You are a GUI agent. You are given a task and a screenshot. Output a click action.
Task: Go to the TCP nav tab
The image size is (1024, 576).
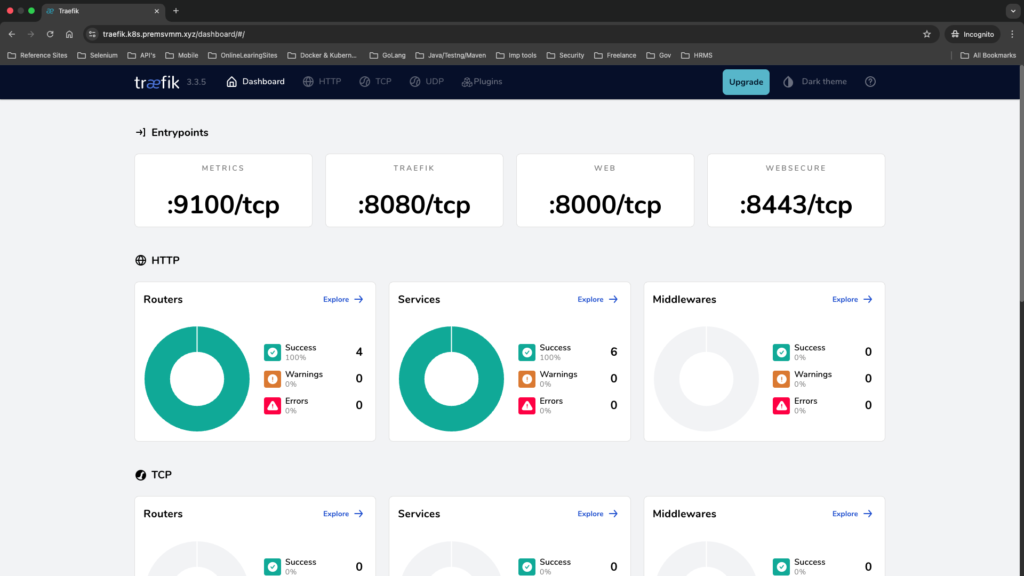click(x=376, y=82)
